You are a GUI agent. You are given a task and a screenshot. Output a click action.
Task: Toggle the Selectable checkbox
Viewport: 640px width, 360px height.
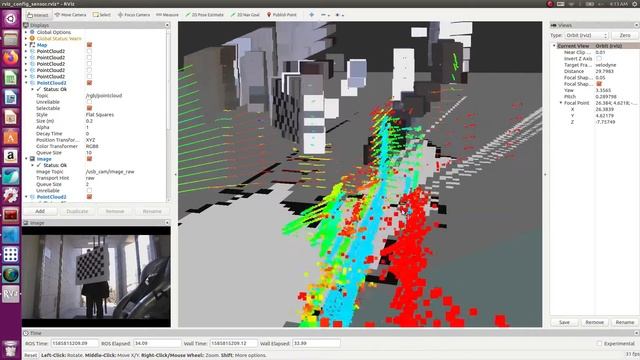coord(89,108)
